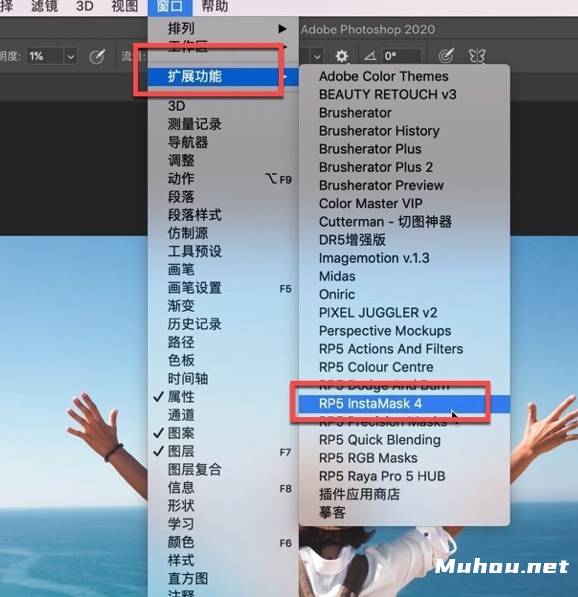Select 动作 menu item

223,179
